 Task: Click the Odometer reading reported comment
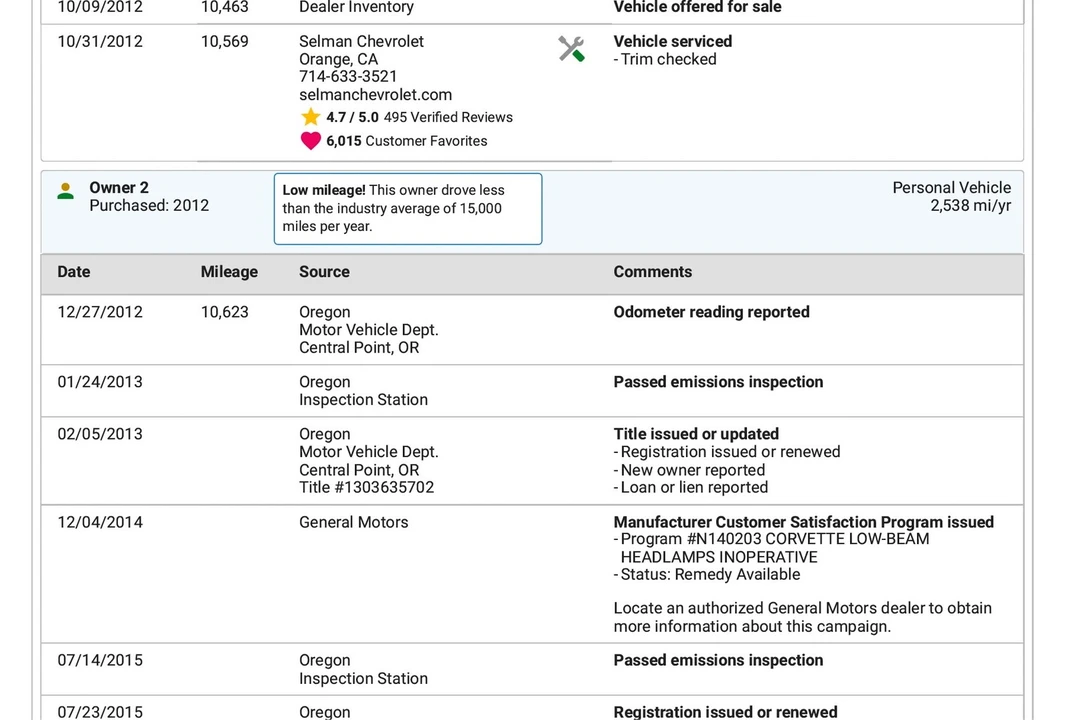tap(711, 312)
